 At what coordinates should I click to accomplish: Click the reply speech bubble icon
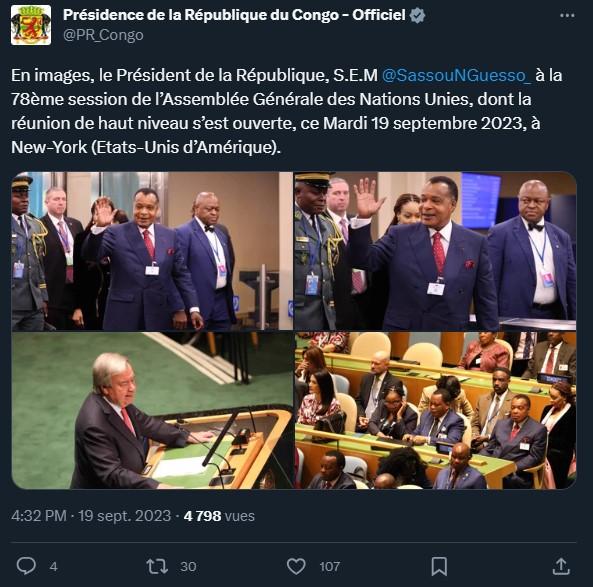click(26, 566)
